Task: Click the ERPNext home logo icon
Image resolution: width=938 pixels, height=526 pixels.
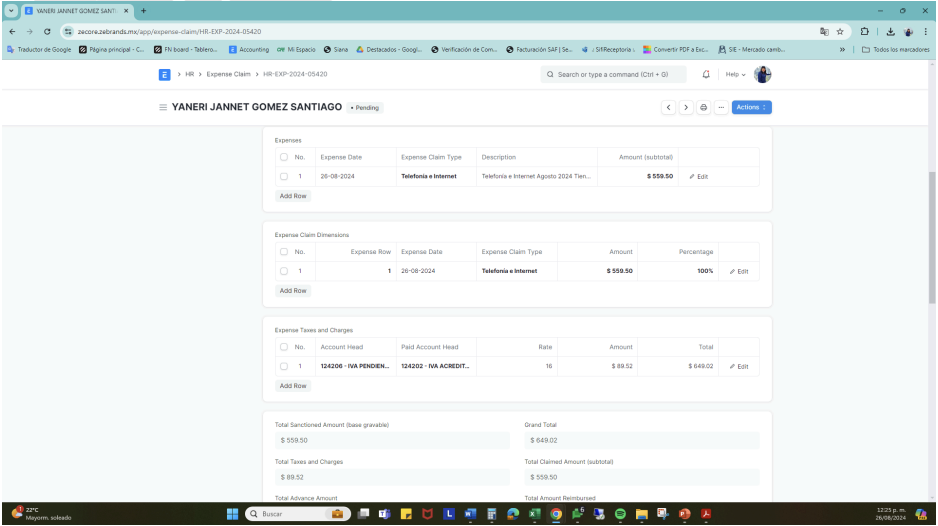Action: (x=164, y=74)
